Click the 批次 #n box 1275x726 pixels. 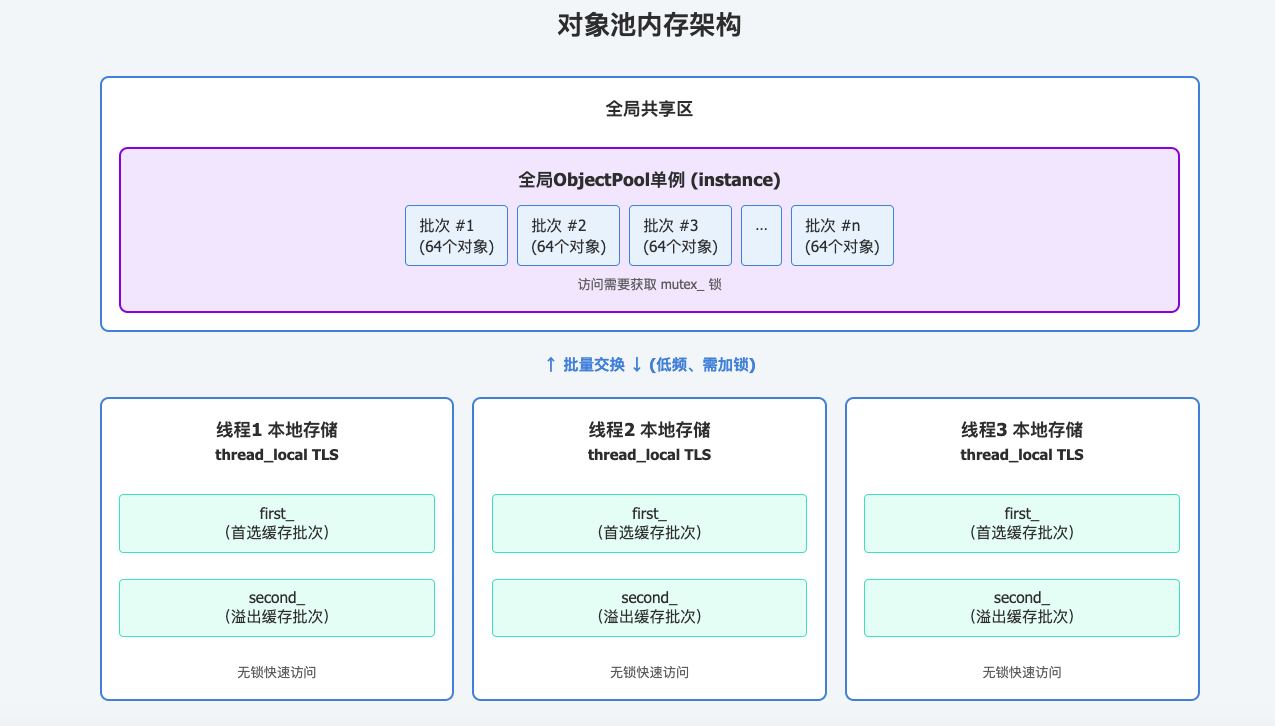click(x=842, y=236)
